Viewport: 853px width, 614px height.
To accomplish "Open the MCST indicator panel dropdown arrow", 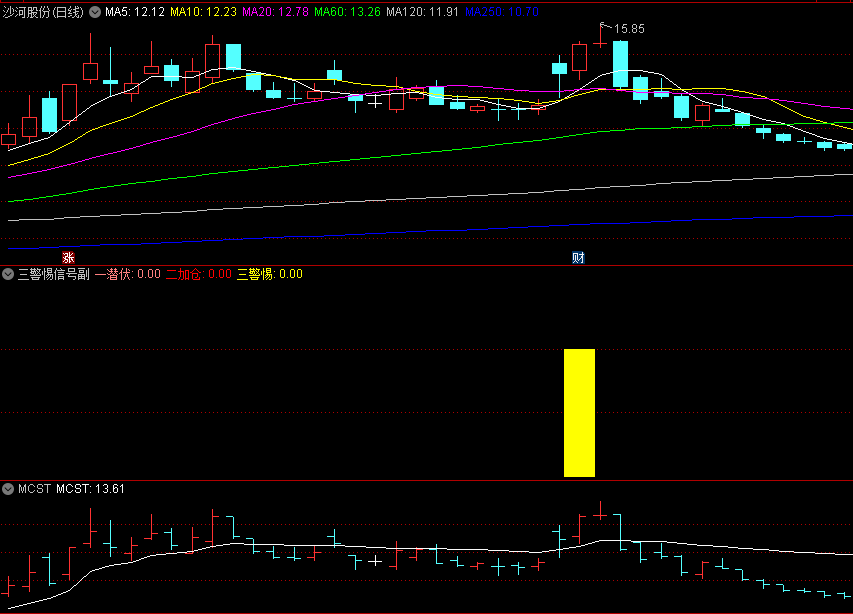I will click(8, 489).
